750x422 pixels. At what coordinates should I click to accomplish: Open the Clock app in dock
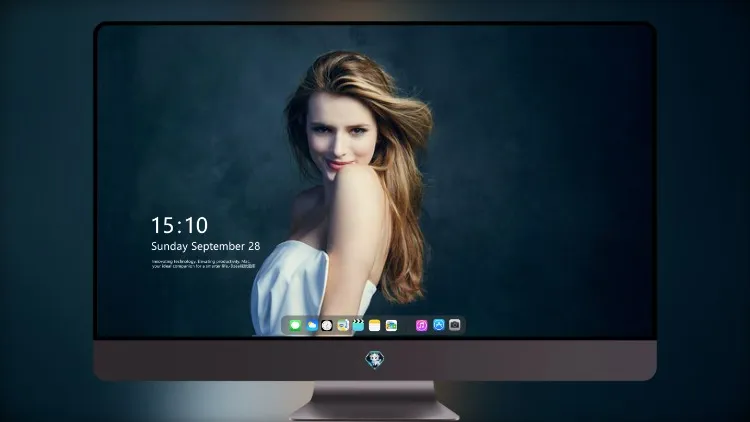(327, 325)
